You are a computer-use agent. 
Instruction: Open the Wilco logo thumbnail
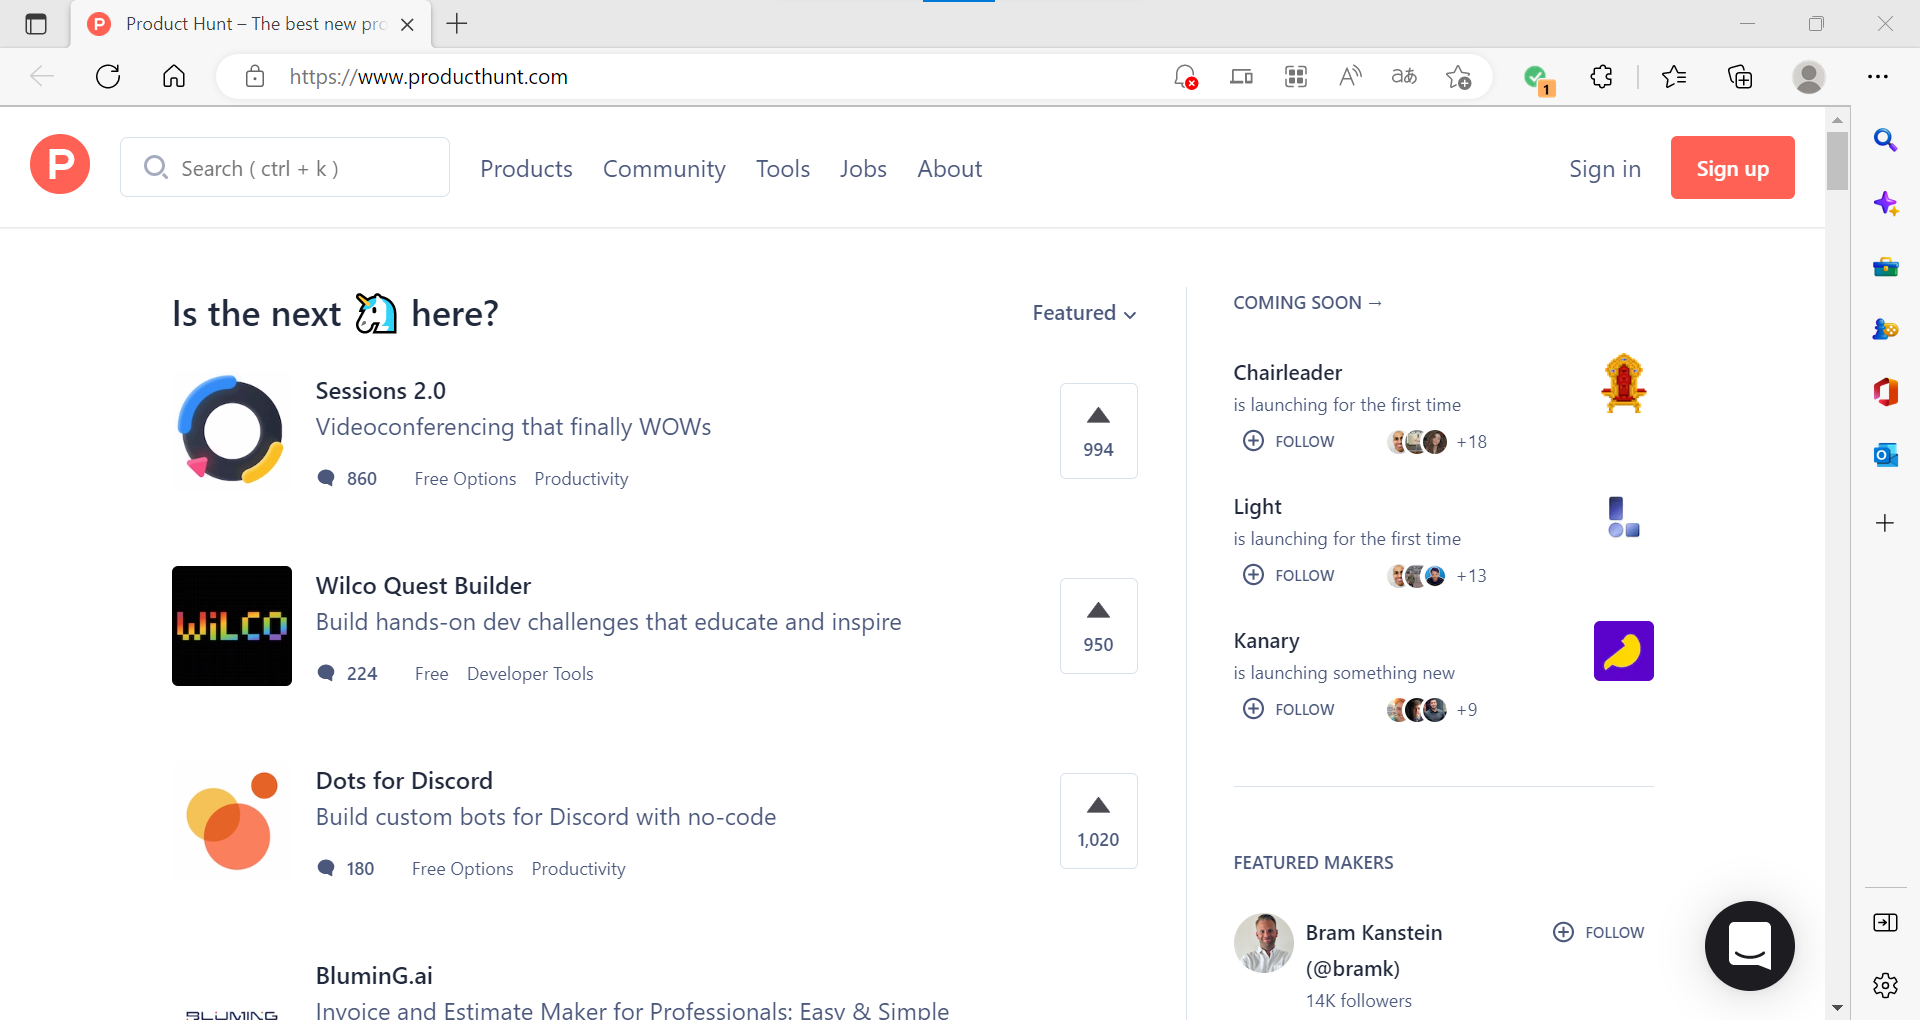[232, 626]
